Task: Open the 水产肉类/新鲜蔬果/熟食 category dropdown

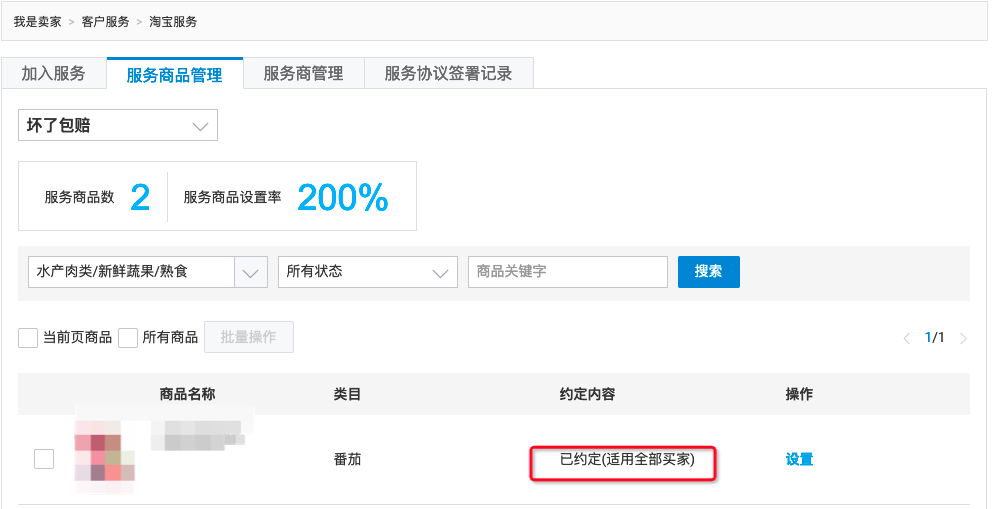Action: (148, 272)
